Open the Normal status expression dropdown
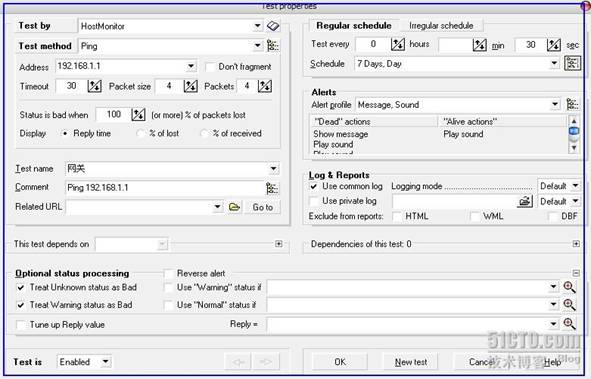Screen dimensions: 591x379 (553, 304)
